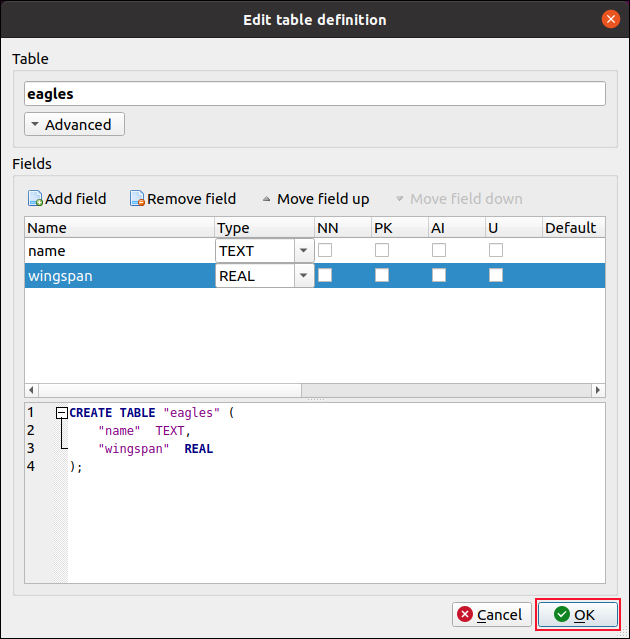Image resolution: width=630 pixels, height=639 pixels.
Task: Click the greyed Move field down button
Action: tap(458, 199)
